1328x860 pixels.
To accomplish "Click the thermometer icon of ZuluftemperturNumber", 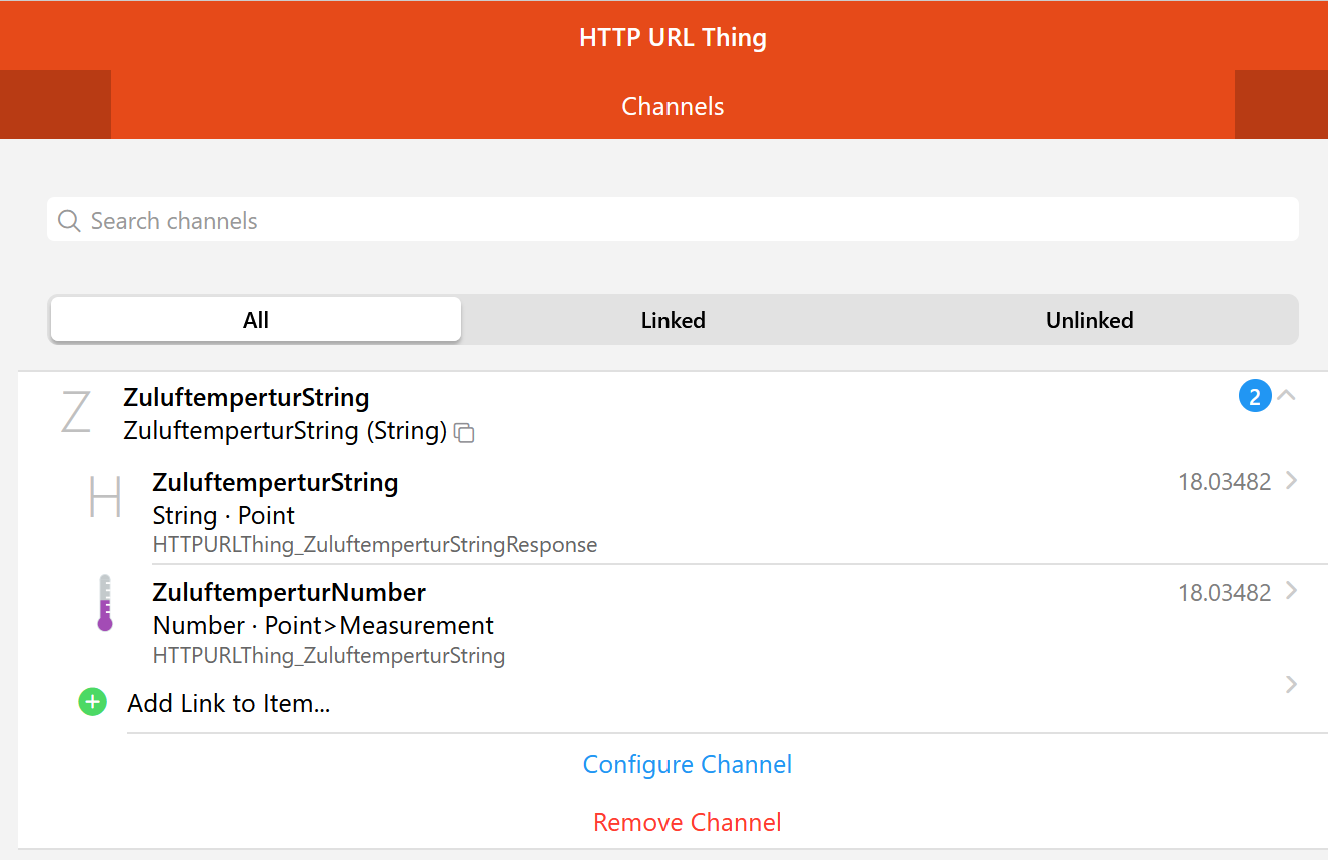I will coord(105,603).
